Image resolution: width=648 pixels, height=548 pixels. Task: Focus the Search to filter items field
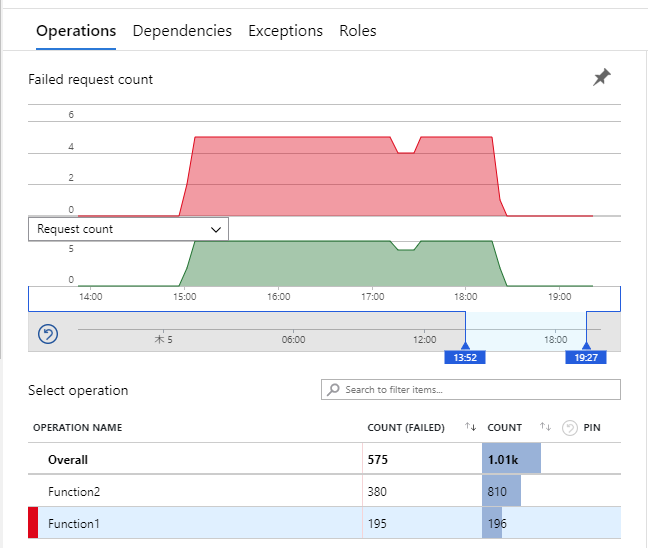point(471,389)
